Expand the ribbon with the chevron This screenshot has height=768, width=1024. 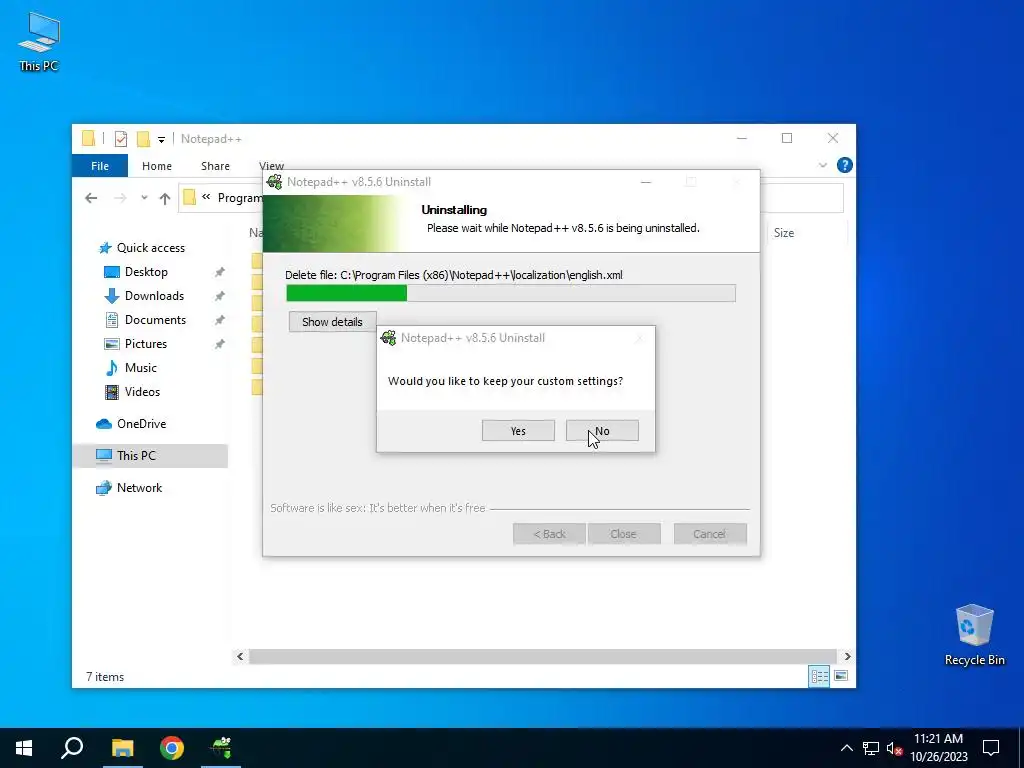click(x=823, y=165)
